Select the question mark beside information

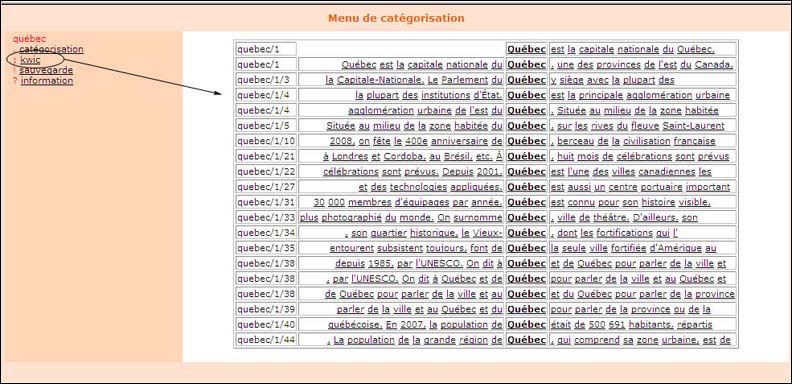pos(15,81)
